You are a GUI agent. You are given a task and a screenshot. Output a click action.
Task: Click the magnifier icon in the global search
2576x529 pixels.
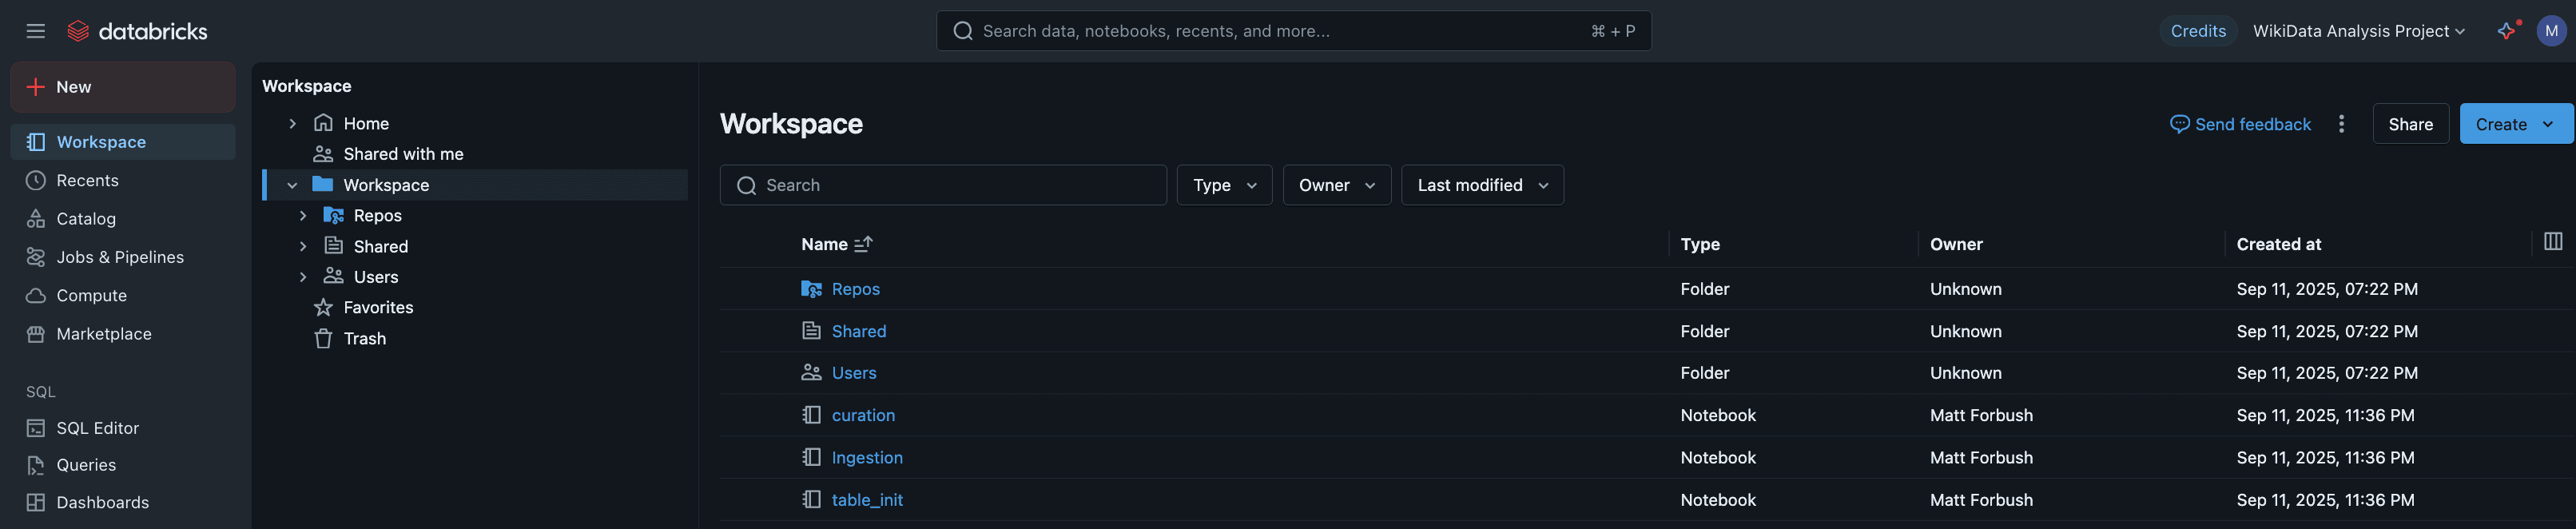pos(963,31)
